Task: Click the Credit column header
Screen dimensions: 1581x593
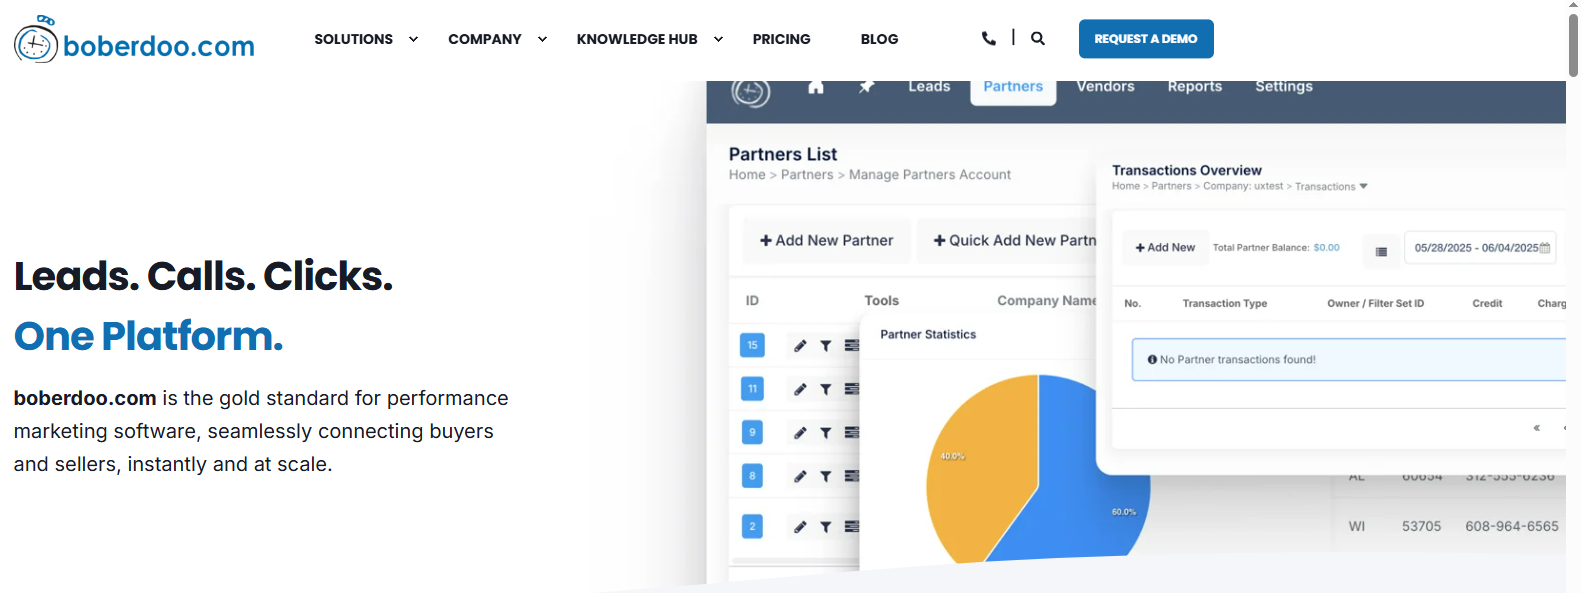Action: 1487,303
